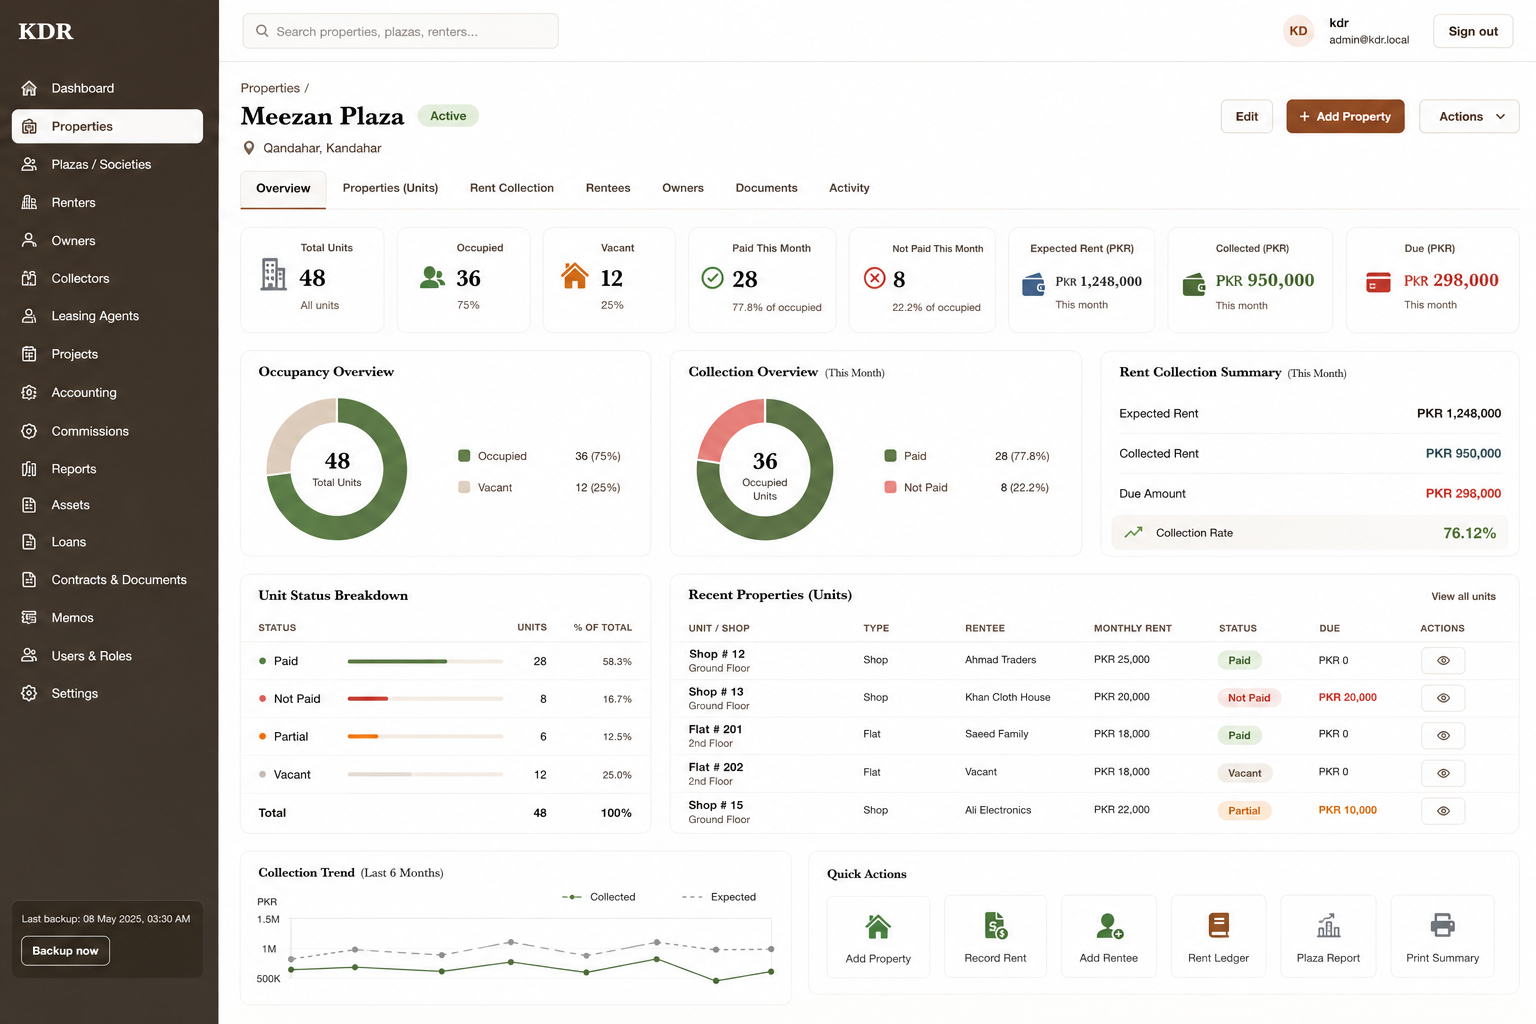Click the eye icon for Flat # 202
The height and width of the screenshot is (1024, 1536).
[x=1443, y=773]
